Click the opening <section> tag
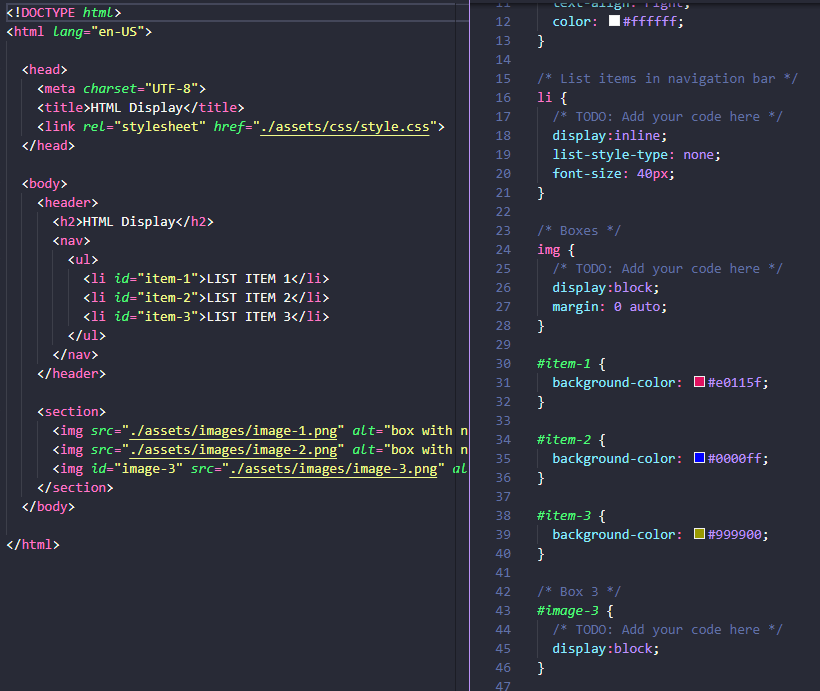The image size is (820, 691). pos(72,412)
